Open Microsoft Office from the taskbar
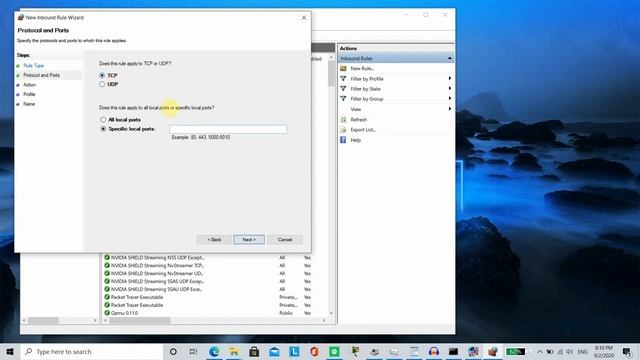Image resolution: width=640 pixels, height=360 pixels. [314, 351]
